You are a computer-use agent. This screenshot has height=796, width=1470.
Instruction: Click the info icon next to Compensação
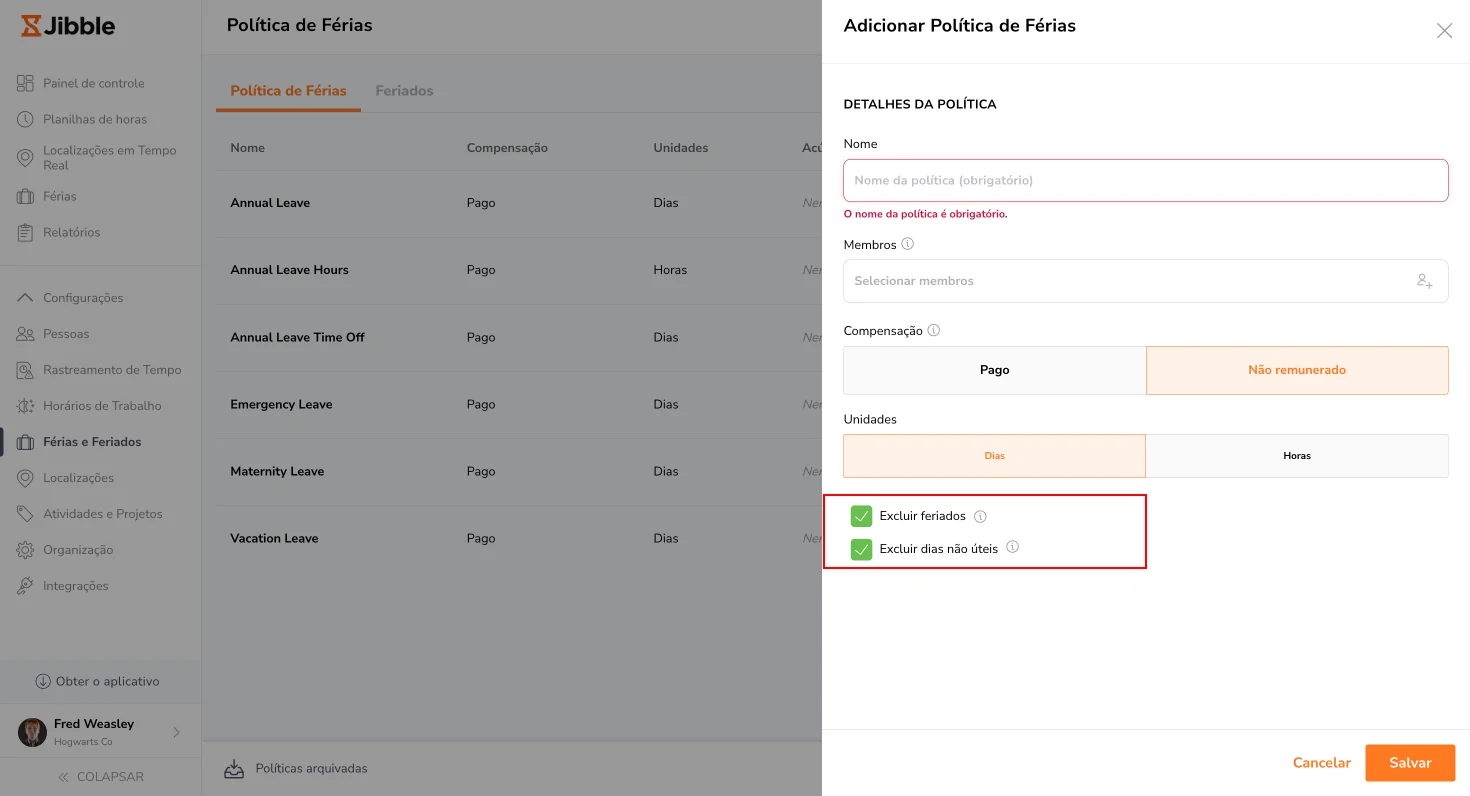click(x=934, y=330)
